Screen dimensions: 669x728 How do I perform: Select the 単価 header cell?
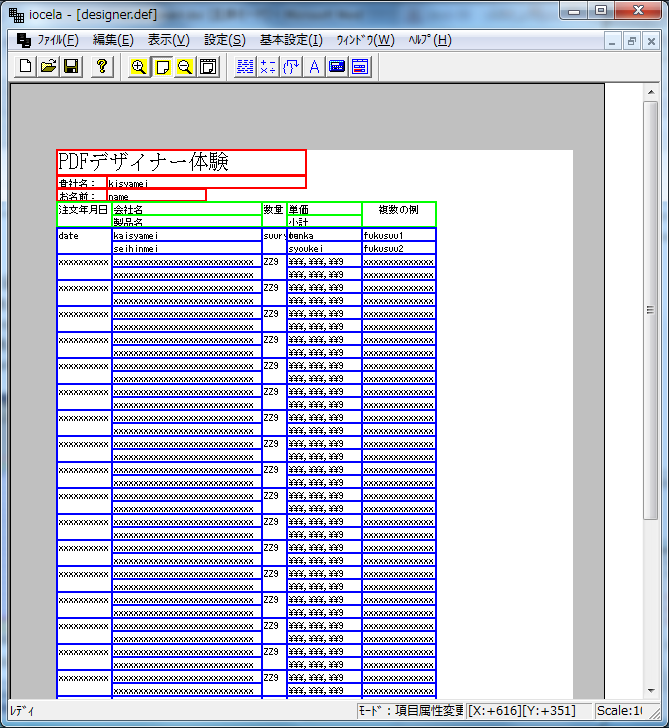point(324,209)
